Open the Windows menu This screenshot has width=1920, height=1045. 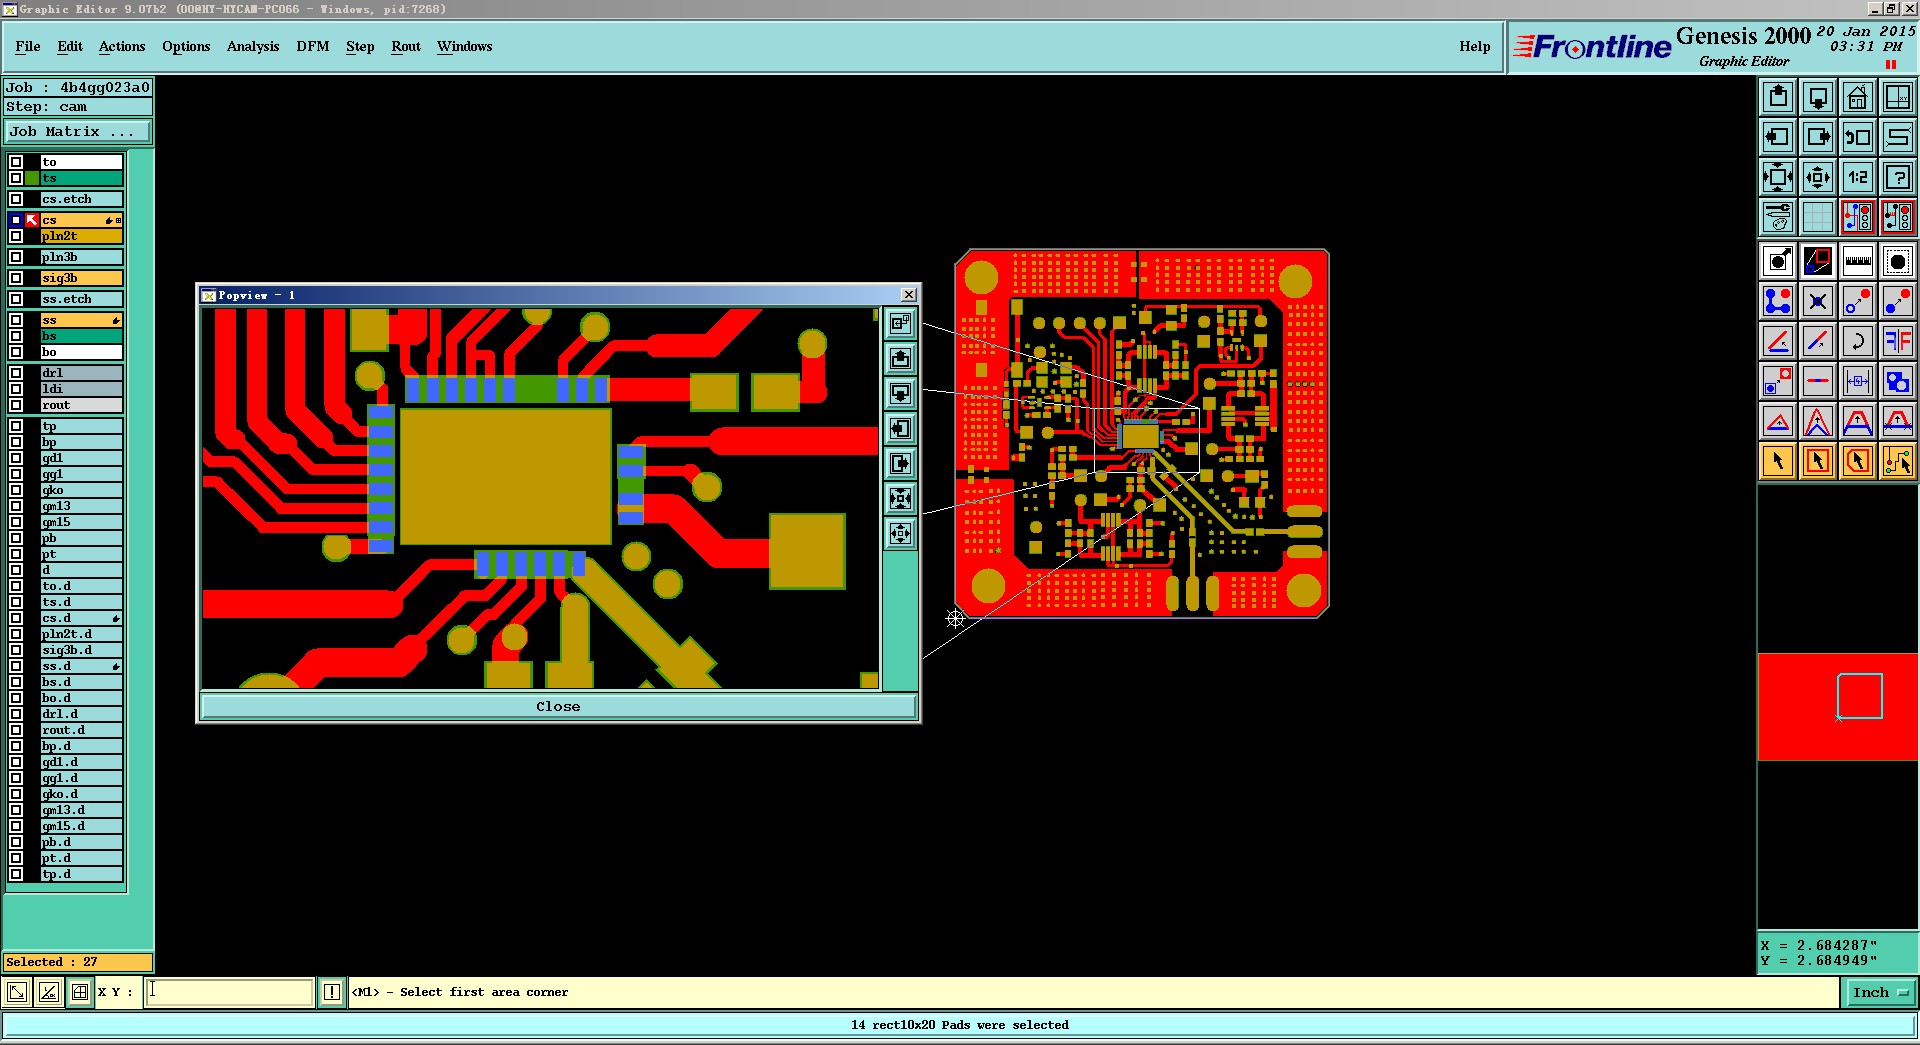pyautogui.click(x=465, y=46)
